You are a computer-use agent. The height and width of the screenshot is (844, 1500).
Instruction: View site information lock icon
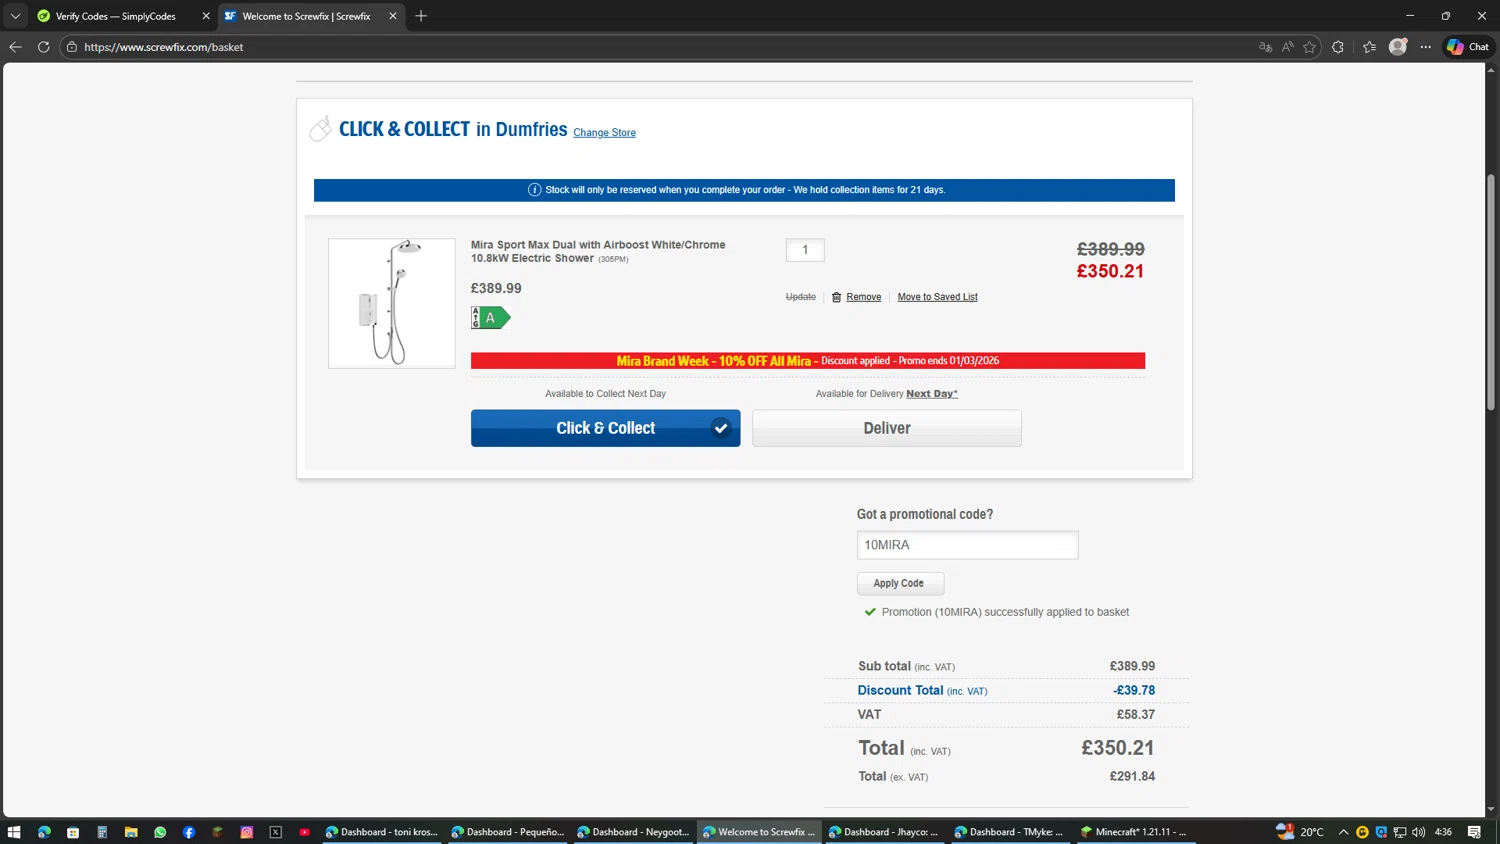click(72, 47)
